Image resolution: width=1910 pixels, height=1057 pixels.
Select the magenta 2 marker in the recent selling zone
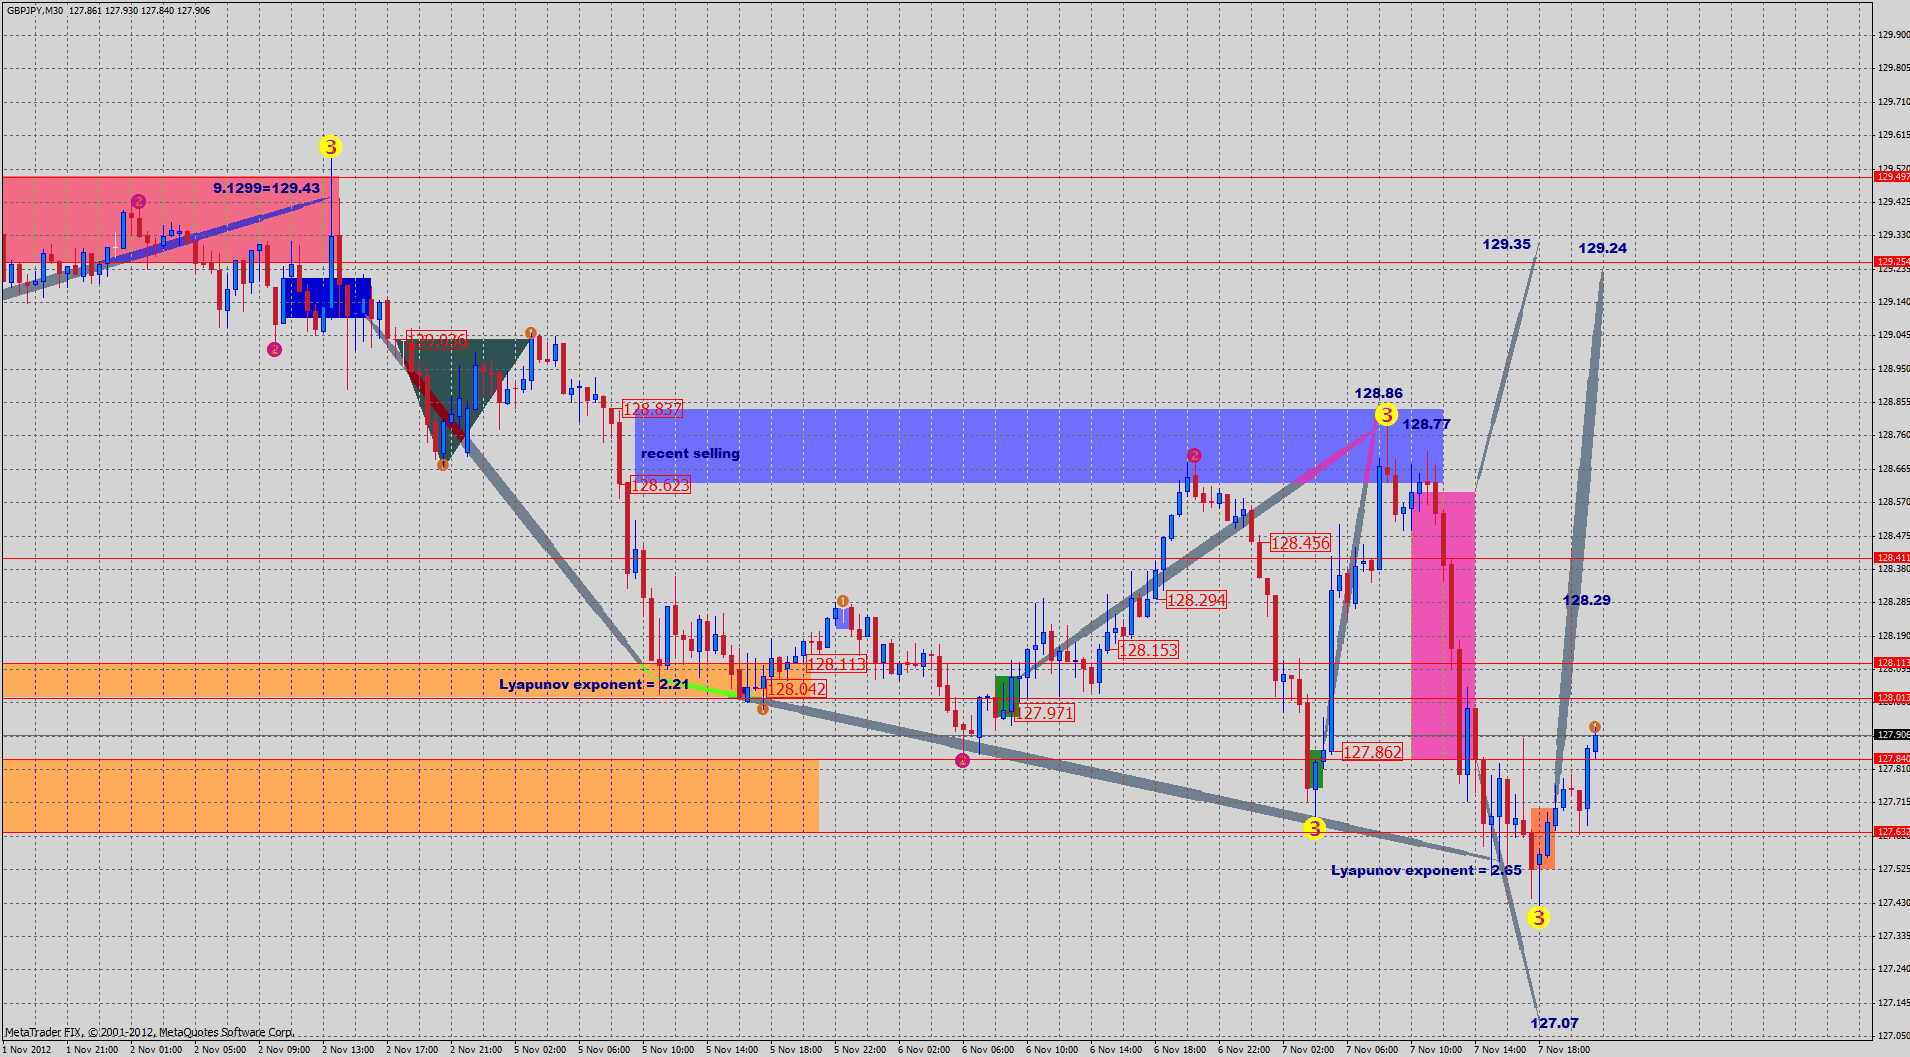(x=1194, y=455)
